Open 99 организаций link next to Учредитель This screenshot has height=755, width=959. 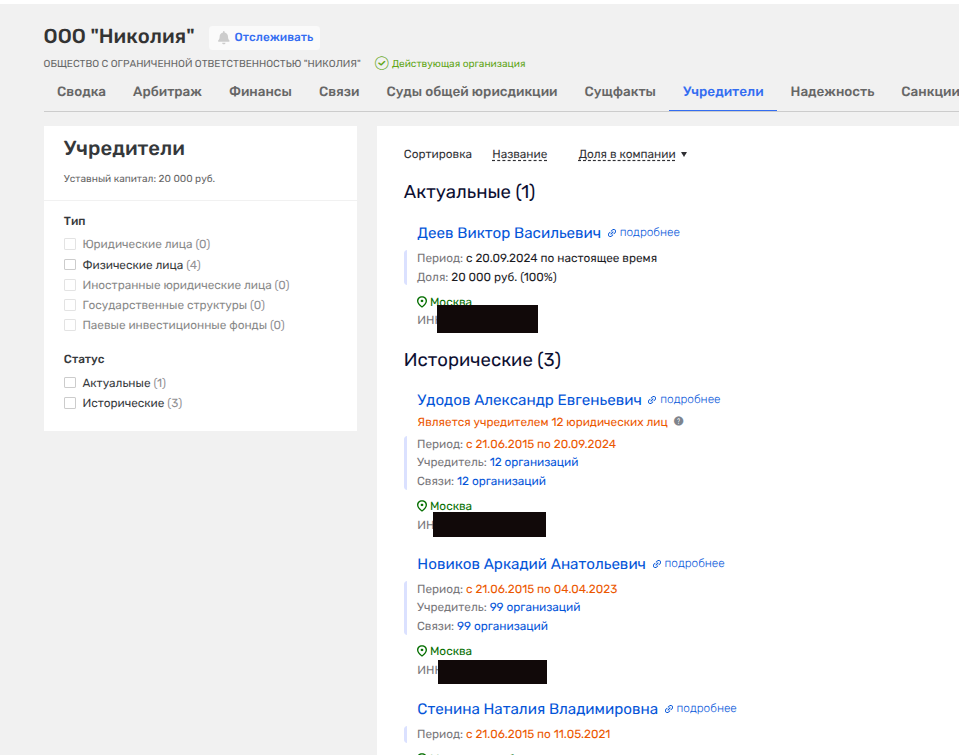(534, 607)
